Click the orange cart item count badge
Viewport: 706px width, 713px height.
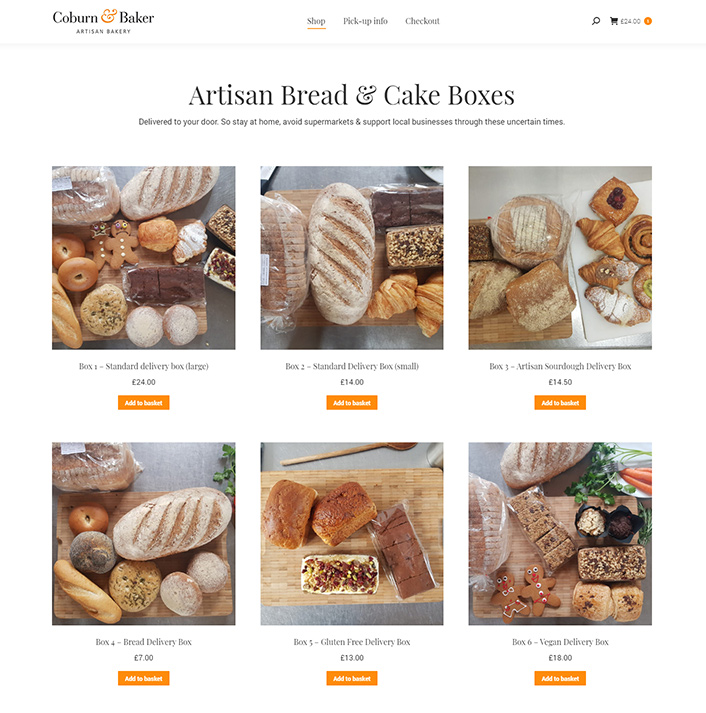(648, 21)
